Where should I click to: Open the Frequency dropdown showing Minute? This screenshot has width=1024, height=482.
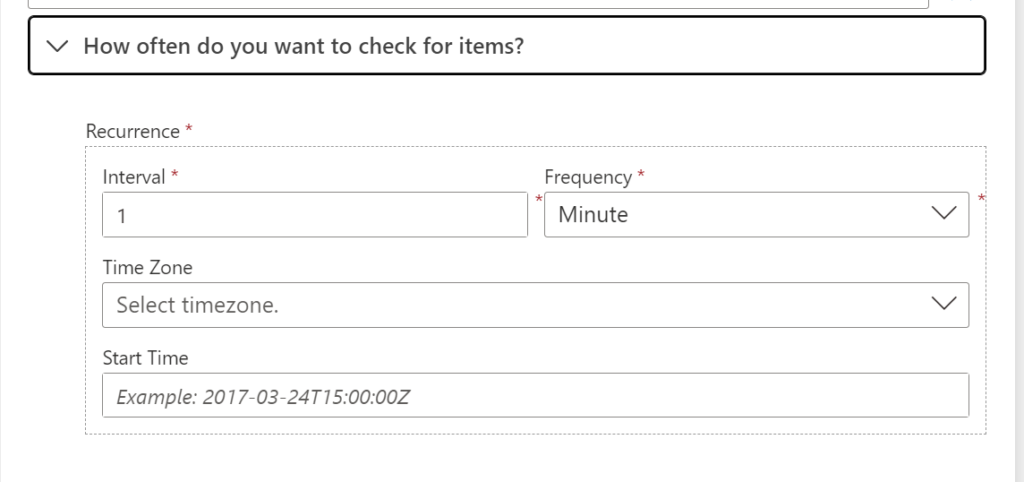[740, 214]
